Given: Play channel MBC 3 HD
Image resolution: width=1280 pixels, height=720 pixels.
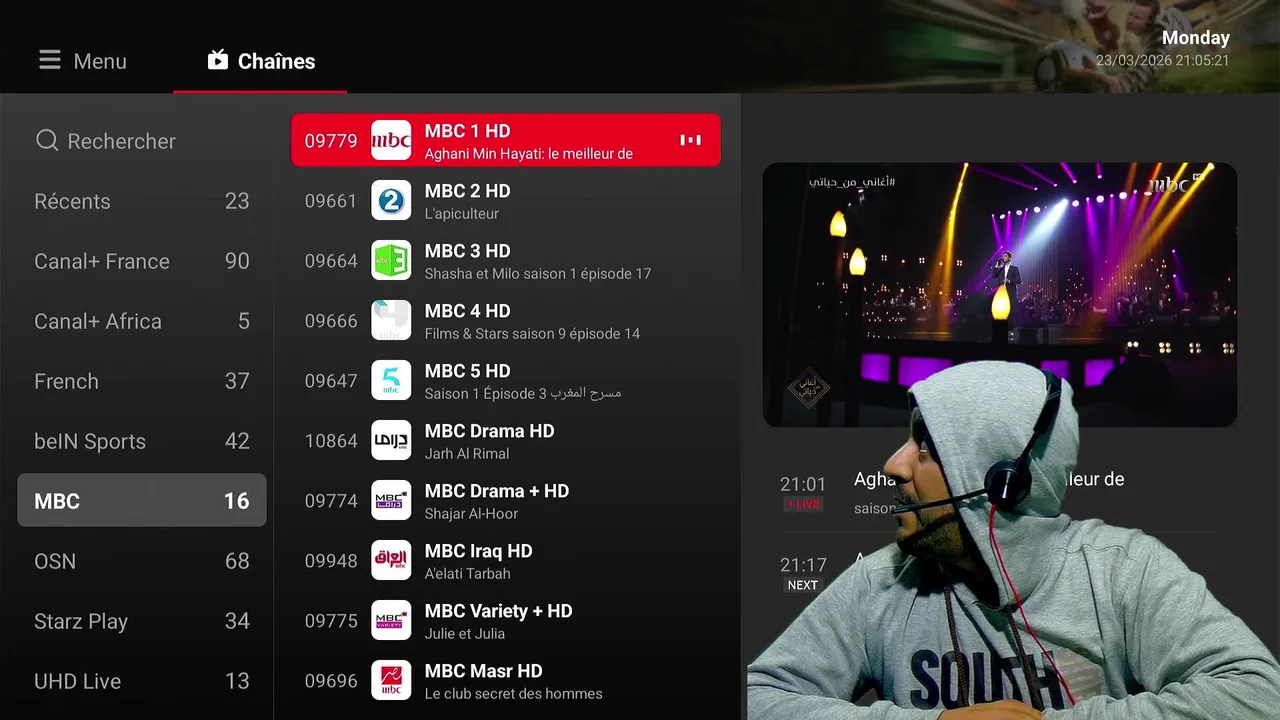Looking at the screenshot, I should [x=506, y=260].
